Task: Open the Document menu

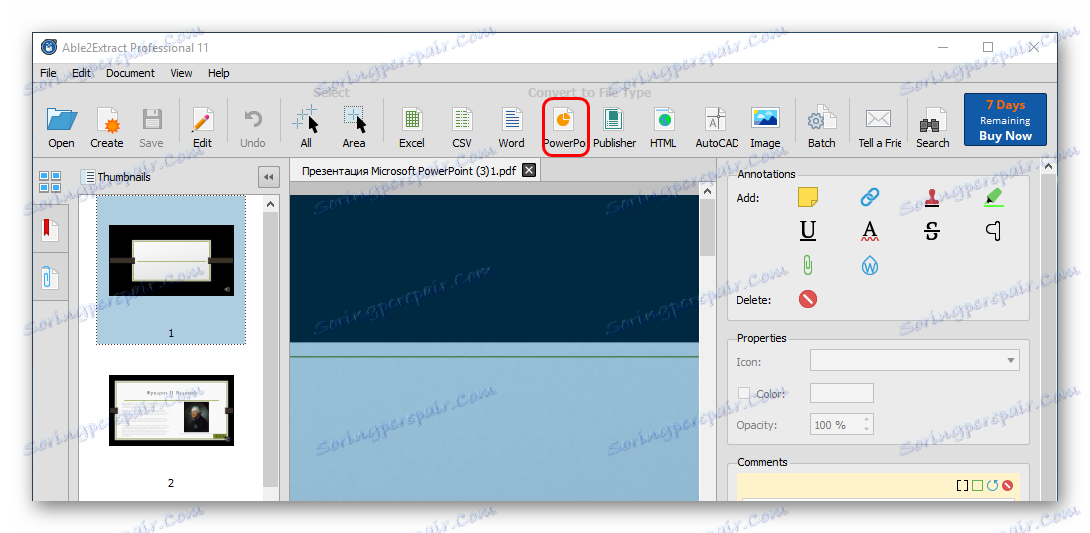Action: [131, 73]
